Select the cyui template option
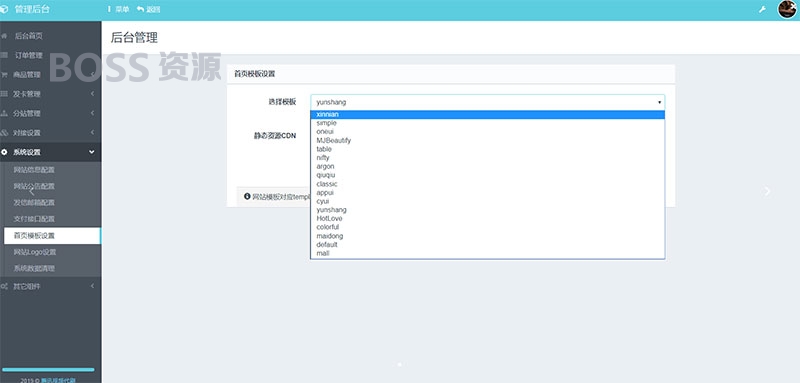The height and width of the screenshot is (383, 800). click(x=487, y=201)
